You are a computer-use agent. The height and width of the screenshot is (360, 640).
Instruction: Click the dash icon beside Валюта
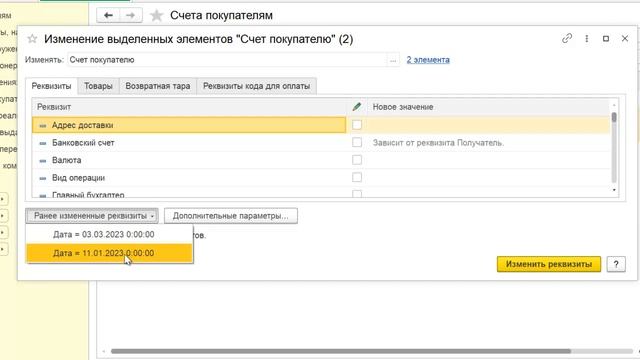[x=42, y=161]
